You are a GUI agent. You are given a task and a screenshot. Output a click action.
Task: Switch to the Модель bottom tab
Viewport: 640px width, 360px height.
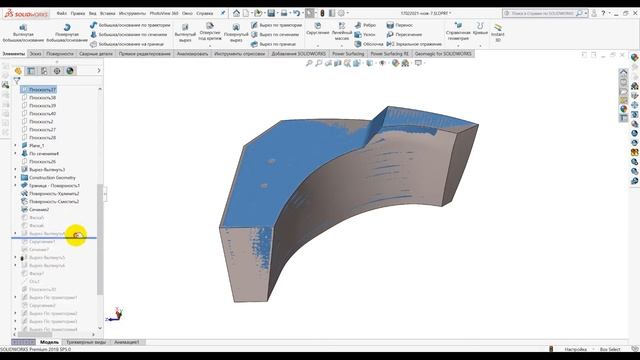[x=49, y=342]
